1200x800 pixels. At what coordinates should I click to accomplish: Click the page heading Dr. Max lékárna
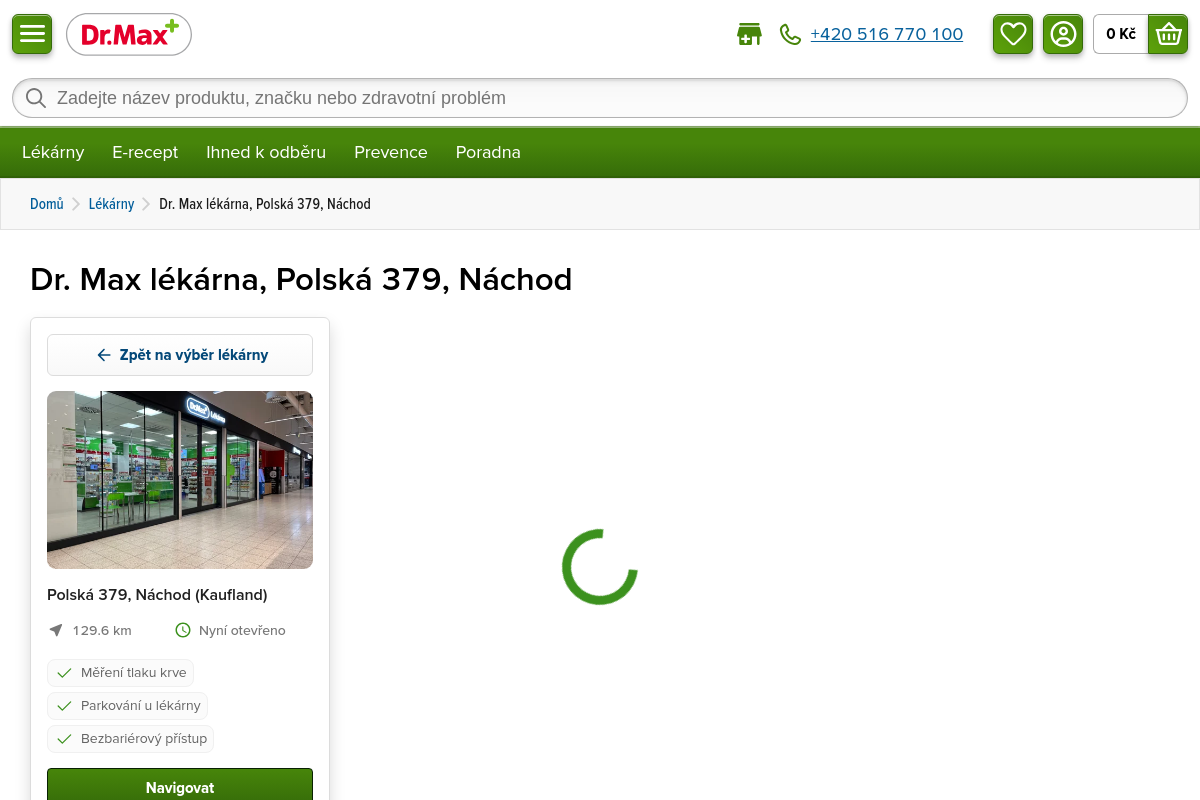301,279
